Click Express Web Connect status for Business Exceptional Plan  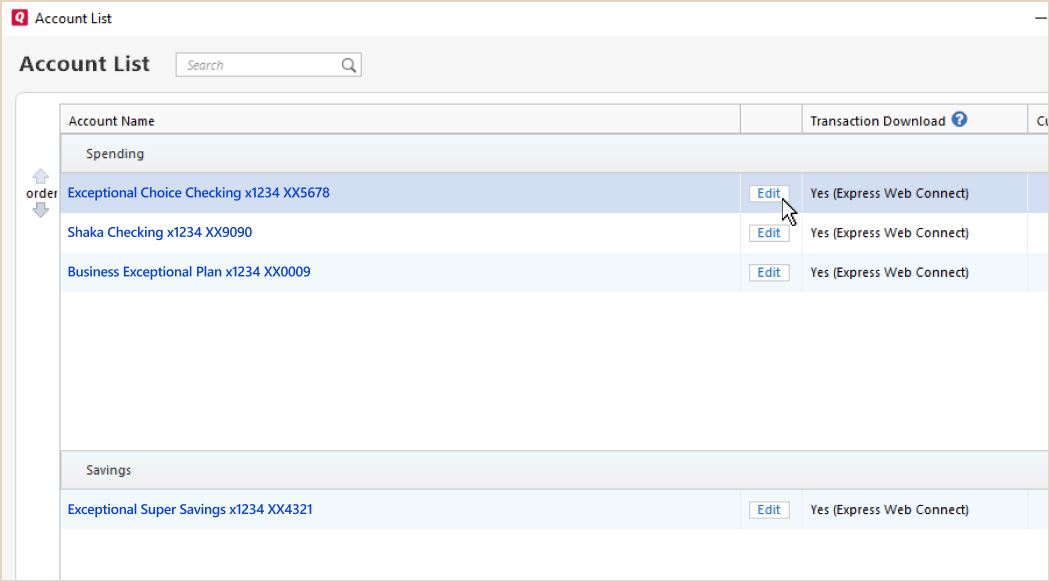tap(889, 272)
